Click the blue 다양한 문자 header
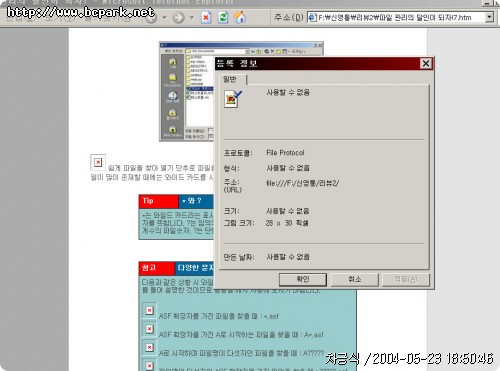This screenshot has width=500, height=371. pos(195,268)
